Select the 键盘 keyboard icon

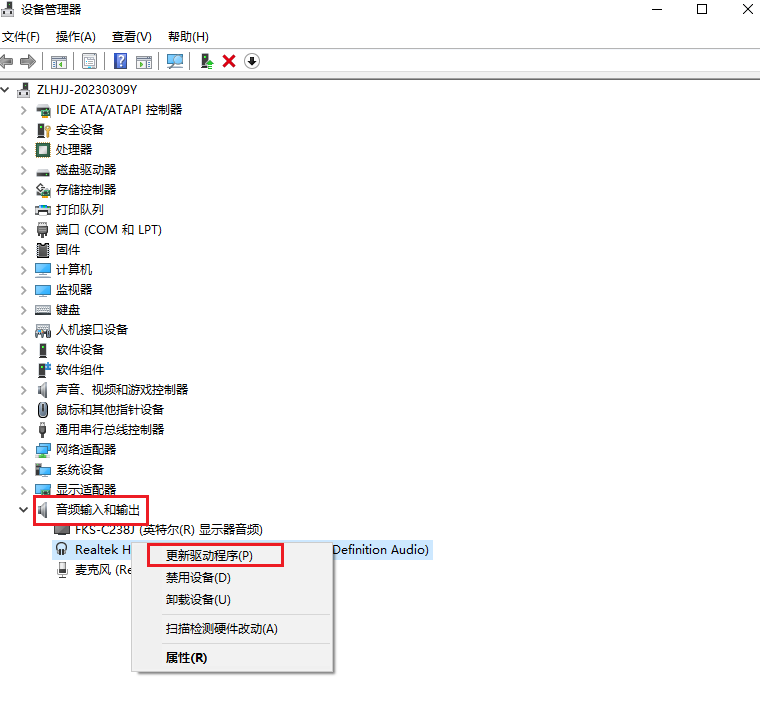coord(43,310)
